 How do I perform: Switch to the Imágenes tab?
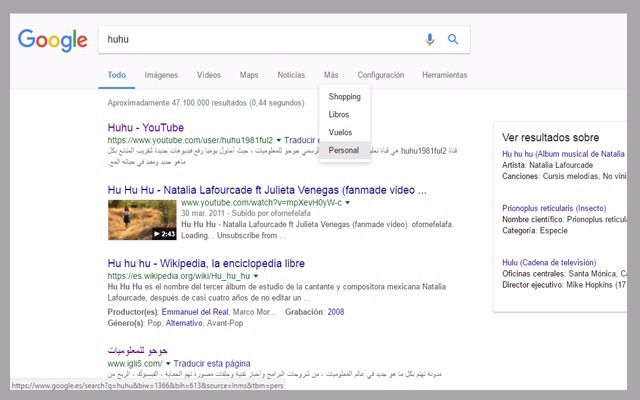click(x=161, y=75)
